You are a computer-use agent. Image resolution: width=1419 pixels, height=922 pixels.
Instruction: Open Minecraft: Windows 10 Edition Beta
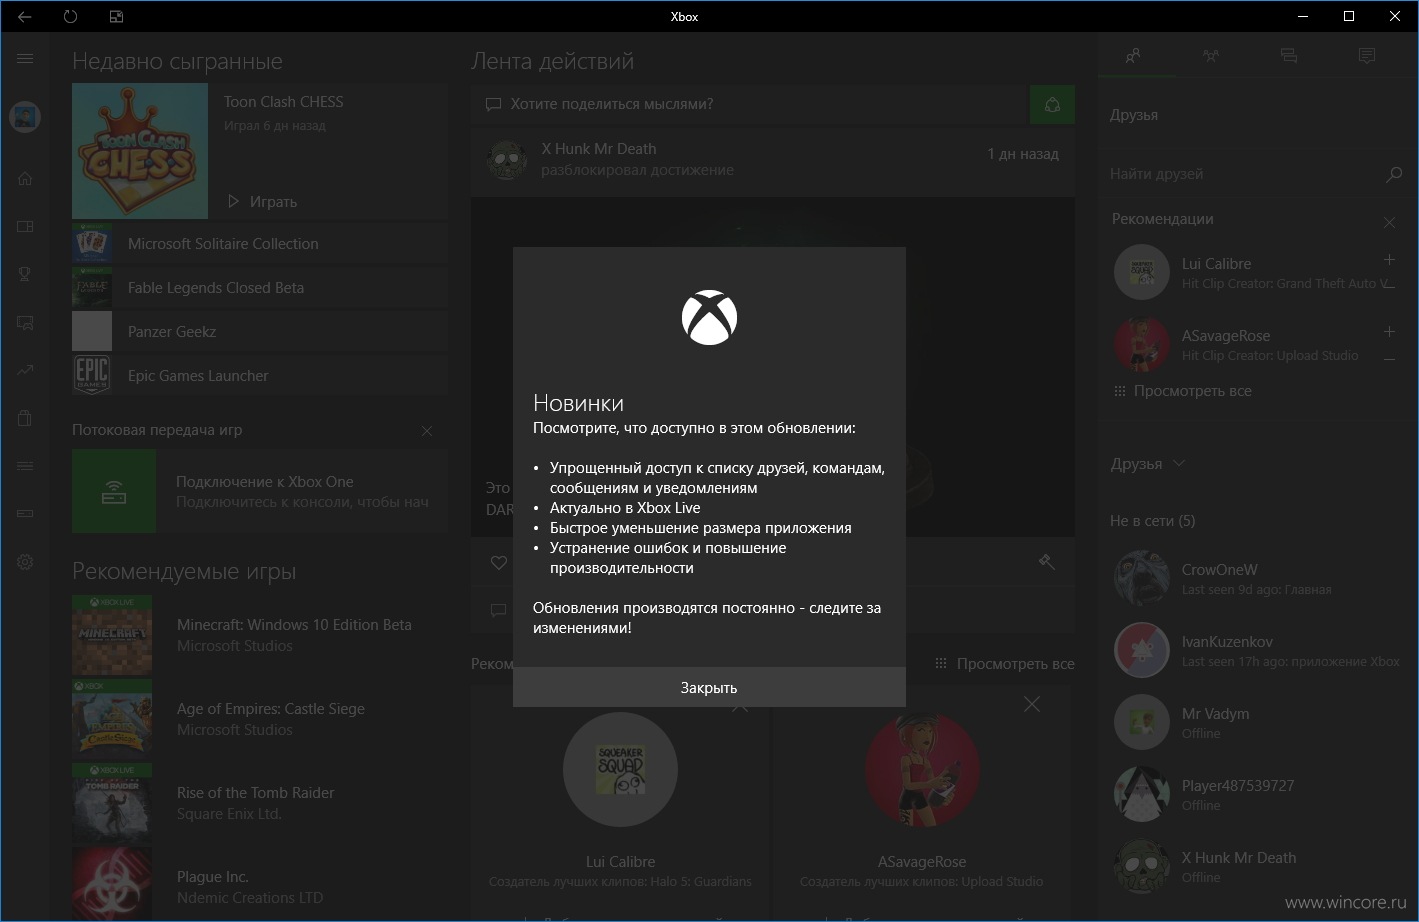[260, 636]
